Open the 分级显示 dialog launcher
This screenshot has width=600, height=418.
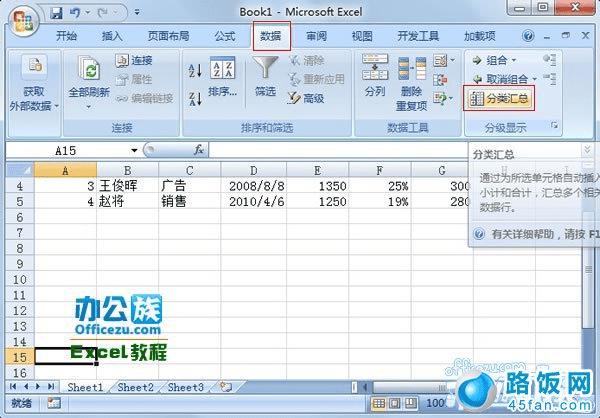point(554,126)
